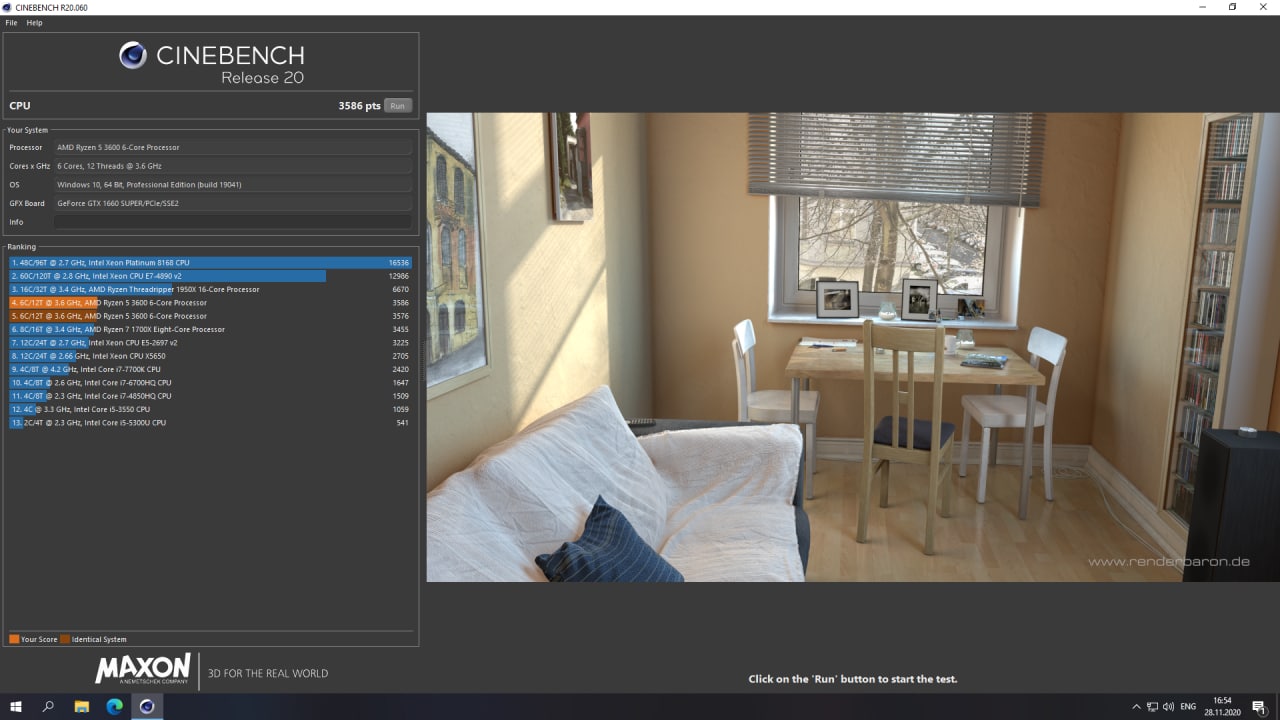Select ranking row 4 Ryzen 5 3600 scoring 3586
The width and height of the screenshot is (1280, 720).
tap(210, 303)
